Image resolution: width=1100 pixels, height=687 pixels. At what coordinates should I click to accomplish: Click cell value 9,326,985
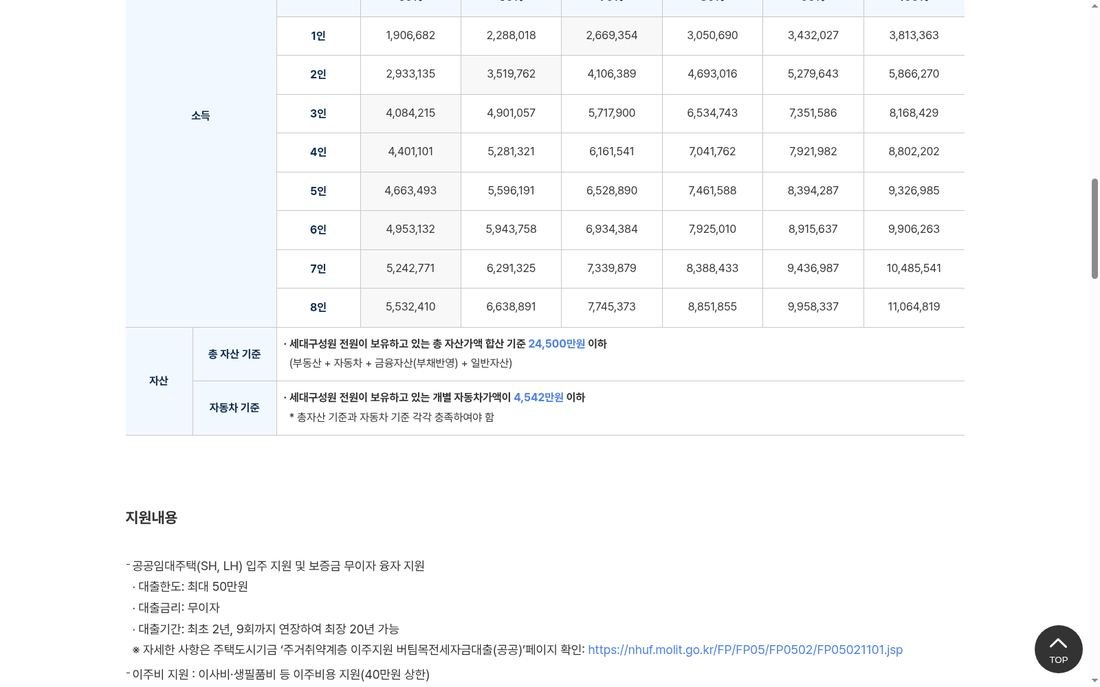tap(913, 191)
